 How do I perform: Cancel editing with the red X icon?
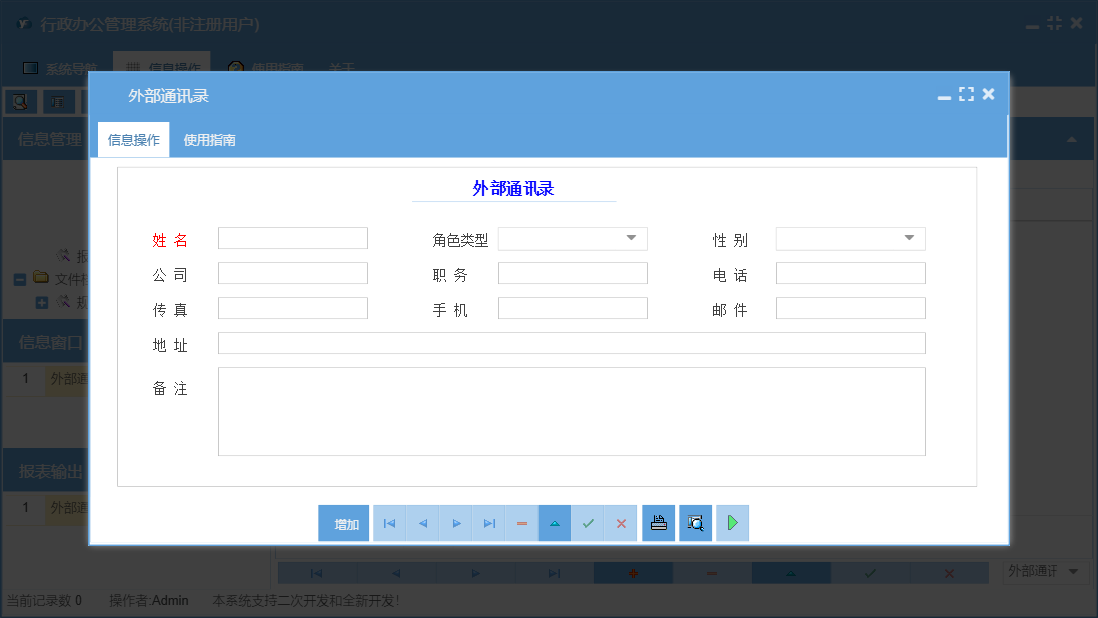pos(620,523)
